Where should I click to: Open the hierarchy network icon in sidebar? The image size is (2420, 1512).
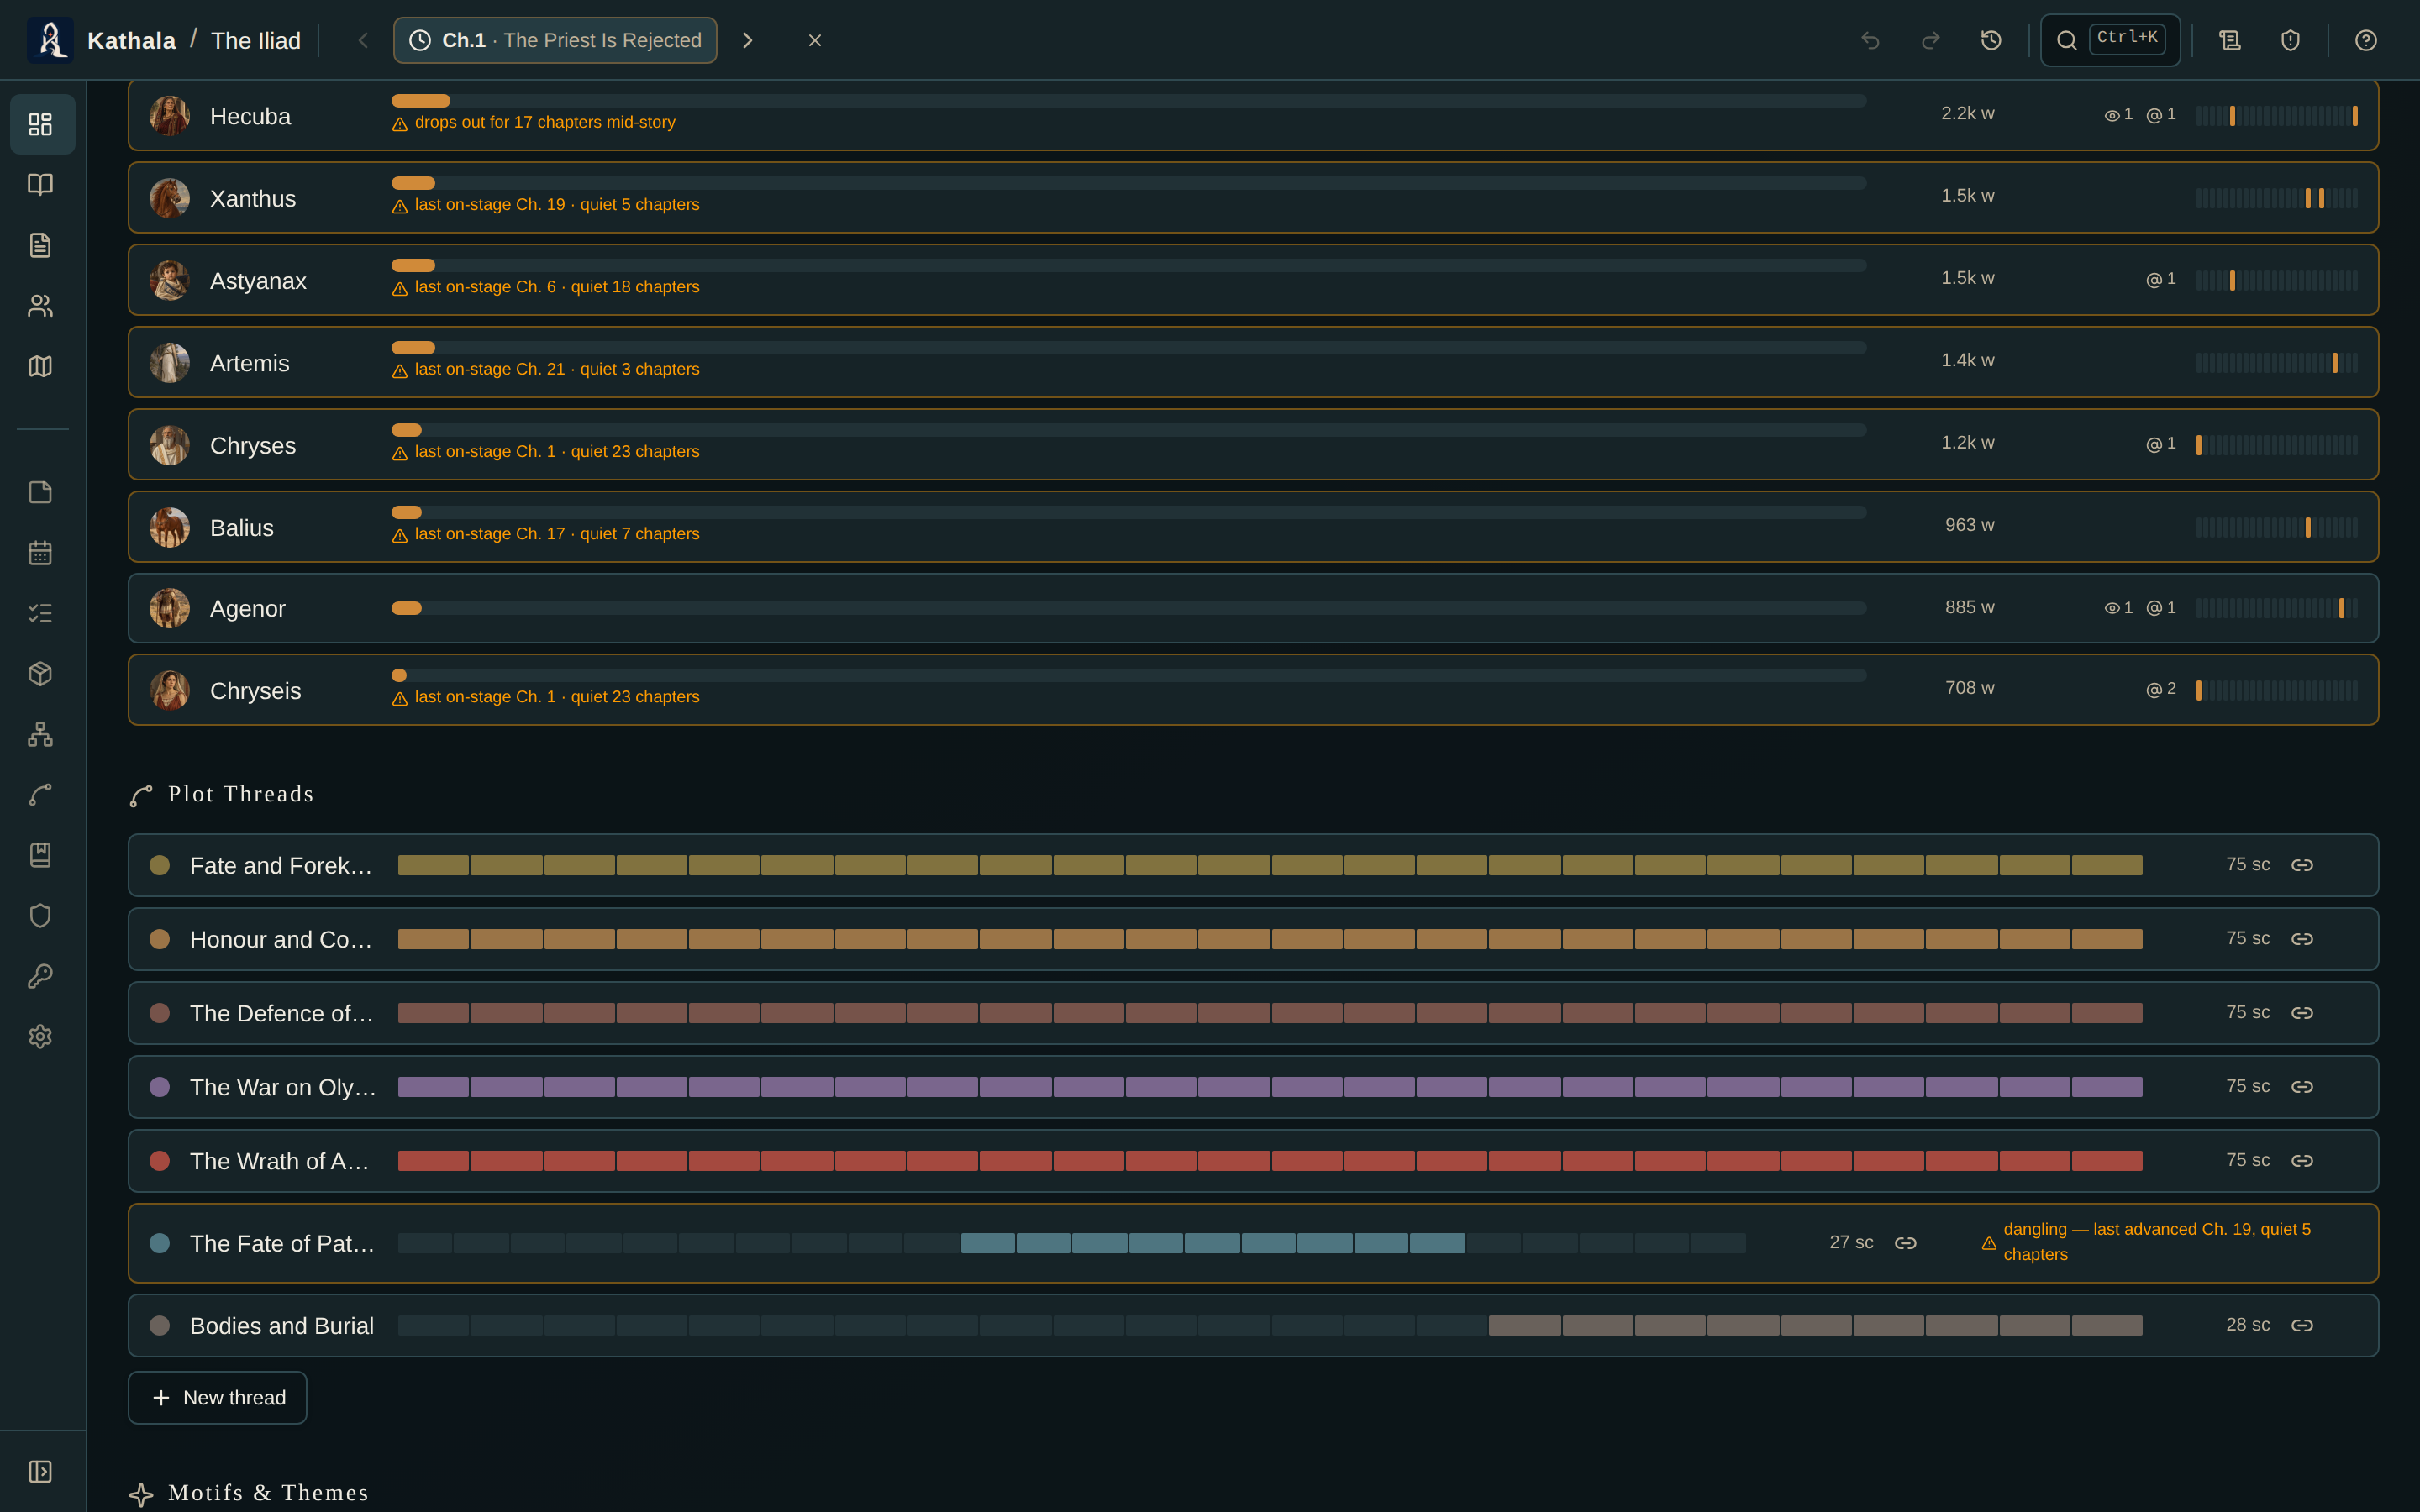[40, 734]
